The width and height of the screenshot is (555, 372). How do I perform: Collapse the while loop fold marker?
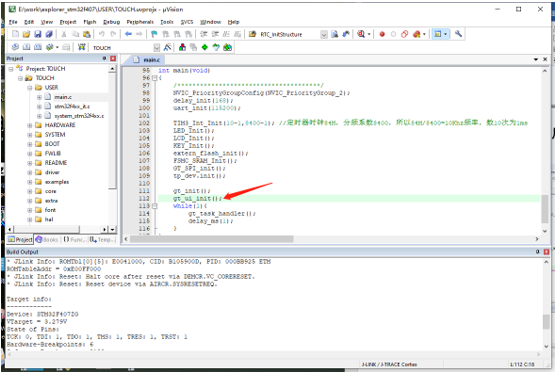(155, 206)
